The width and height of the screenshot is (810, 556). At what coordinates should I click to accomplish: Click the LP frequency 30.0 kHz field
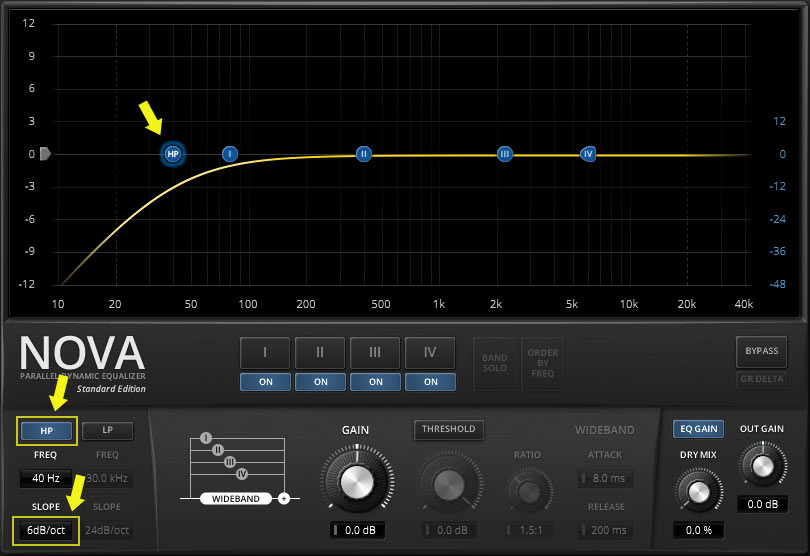(107, 478)
